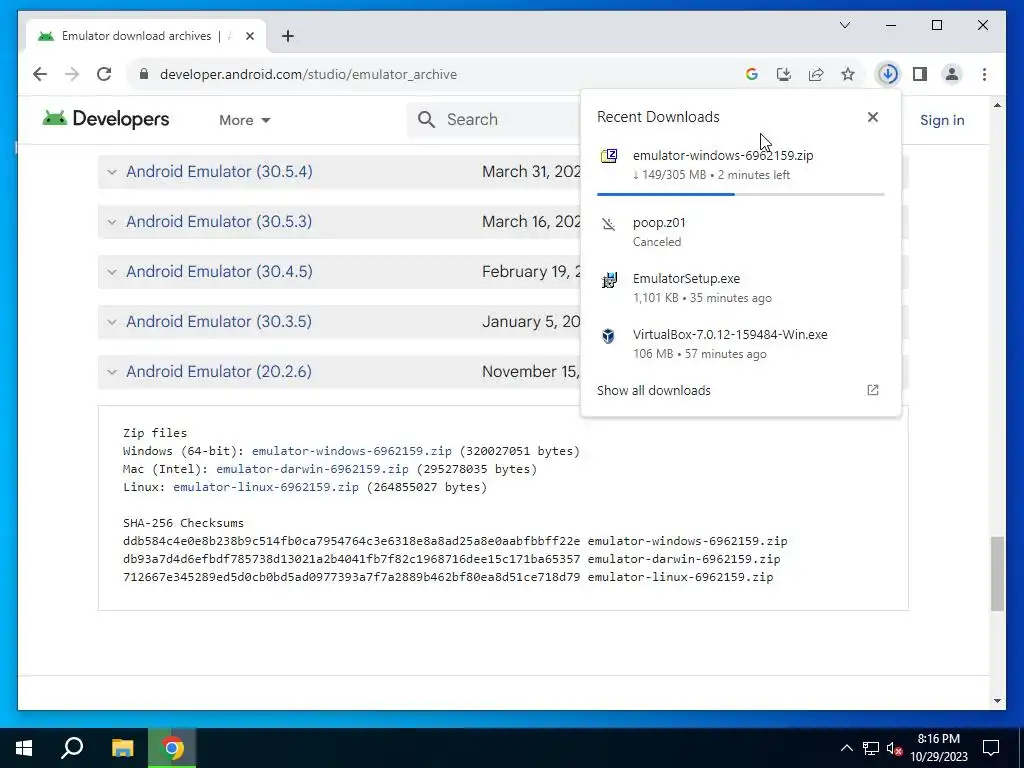Image resolution: width=1024 pixels, height=768 pixels.
Task: Open VirtualBox-7.0.12-159484-Win.exe download entry
Action: [x=741, y=344]
